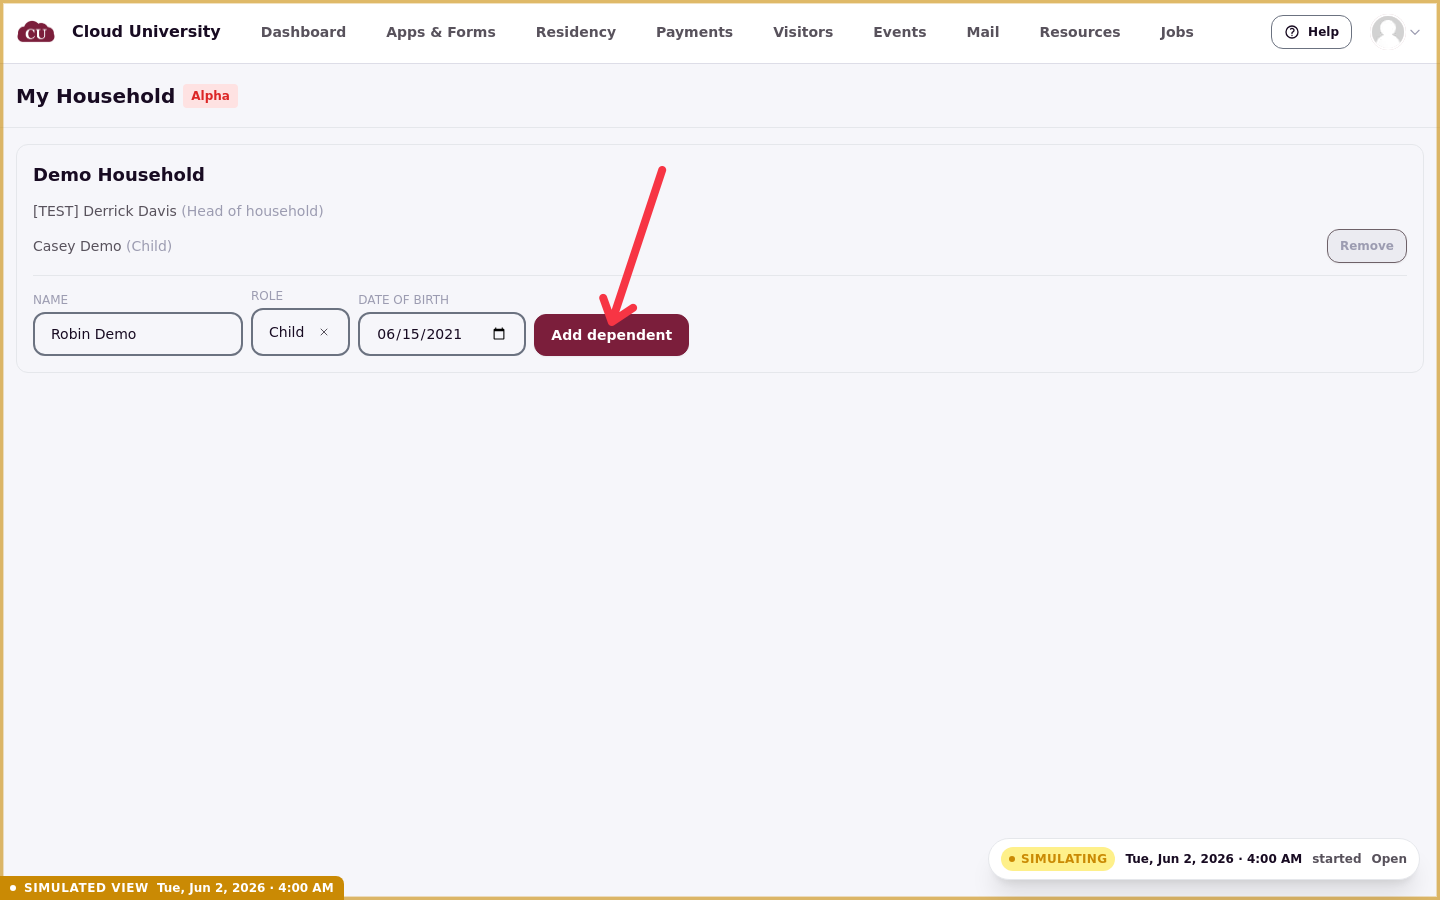Click the [TEST] Derrick Davis member name

pos(105,211)
